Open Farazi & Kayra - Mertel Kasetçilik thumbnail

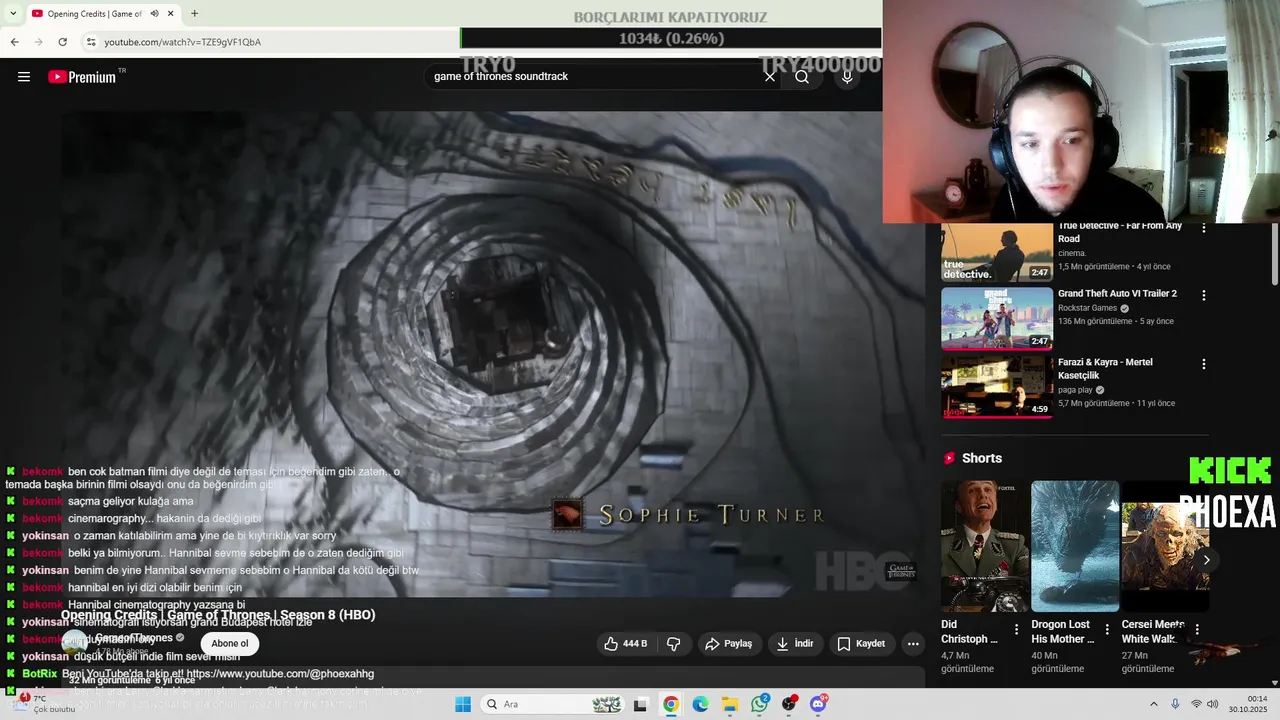pyautogui.click(x=996, y=387)
